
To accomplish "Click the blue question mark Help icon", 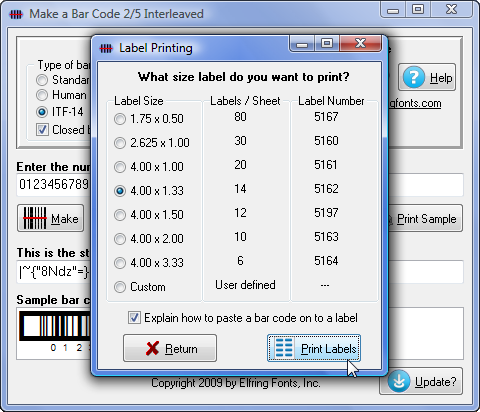I will pyautogui.click(x=414, y=77).
